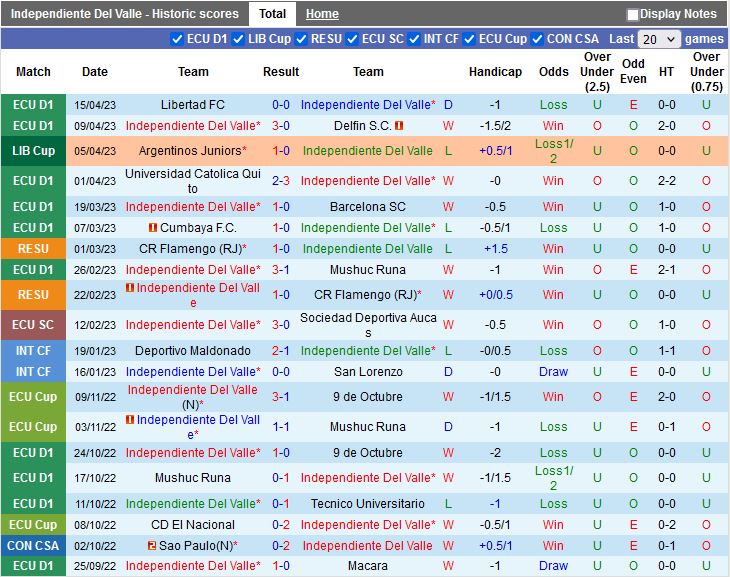Click San Lorenzo team name
Viewport: 730px width, 577px height.
point(368,372)
